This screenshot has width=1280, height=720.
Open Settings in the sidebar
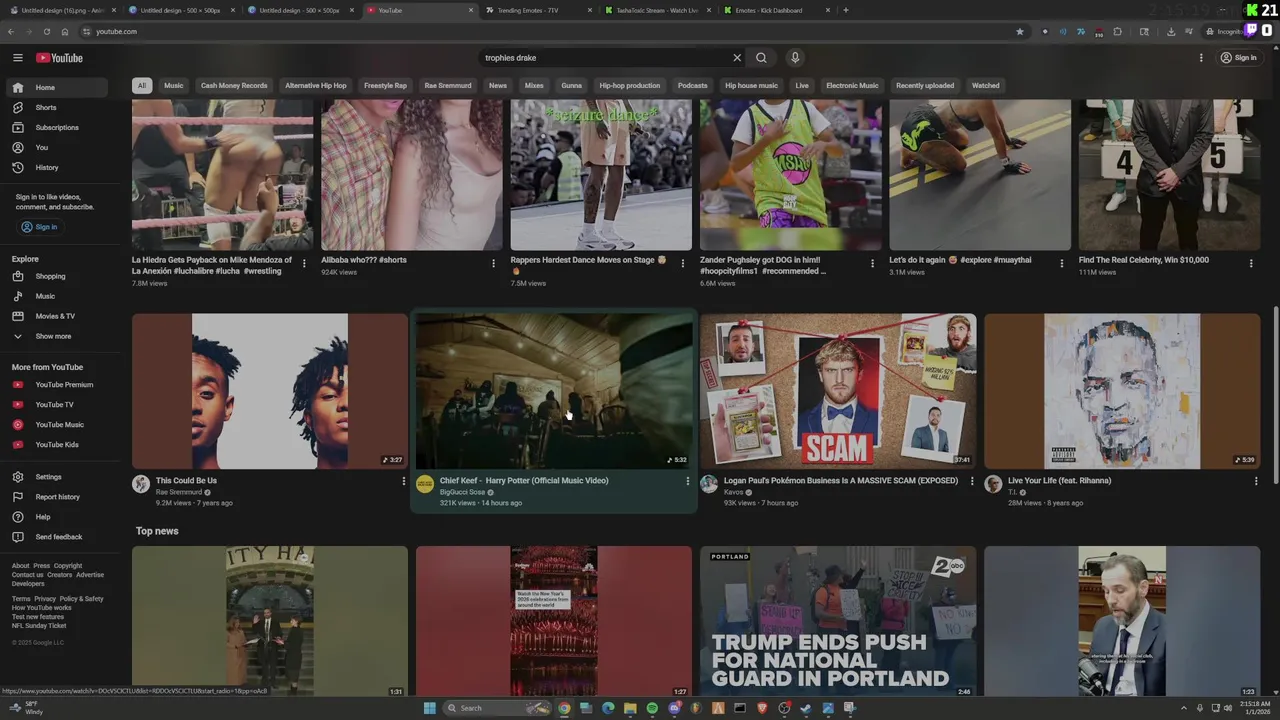point(59,477)
